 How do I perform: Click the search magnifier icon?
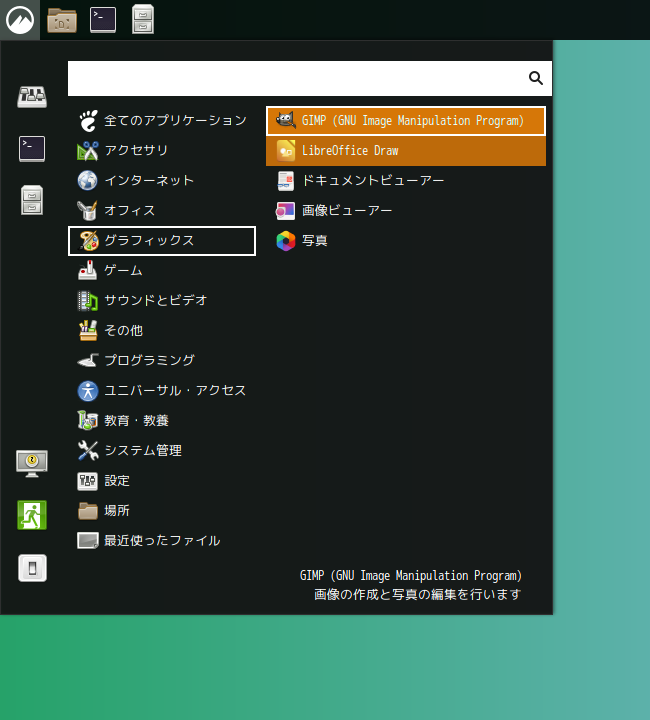[x=536, y=78]
